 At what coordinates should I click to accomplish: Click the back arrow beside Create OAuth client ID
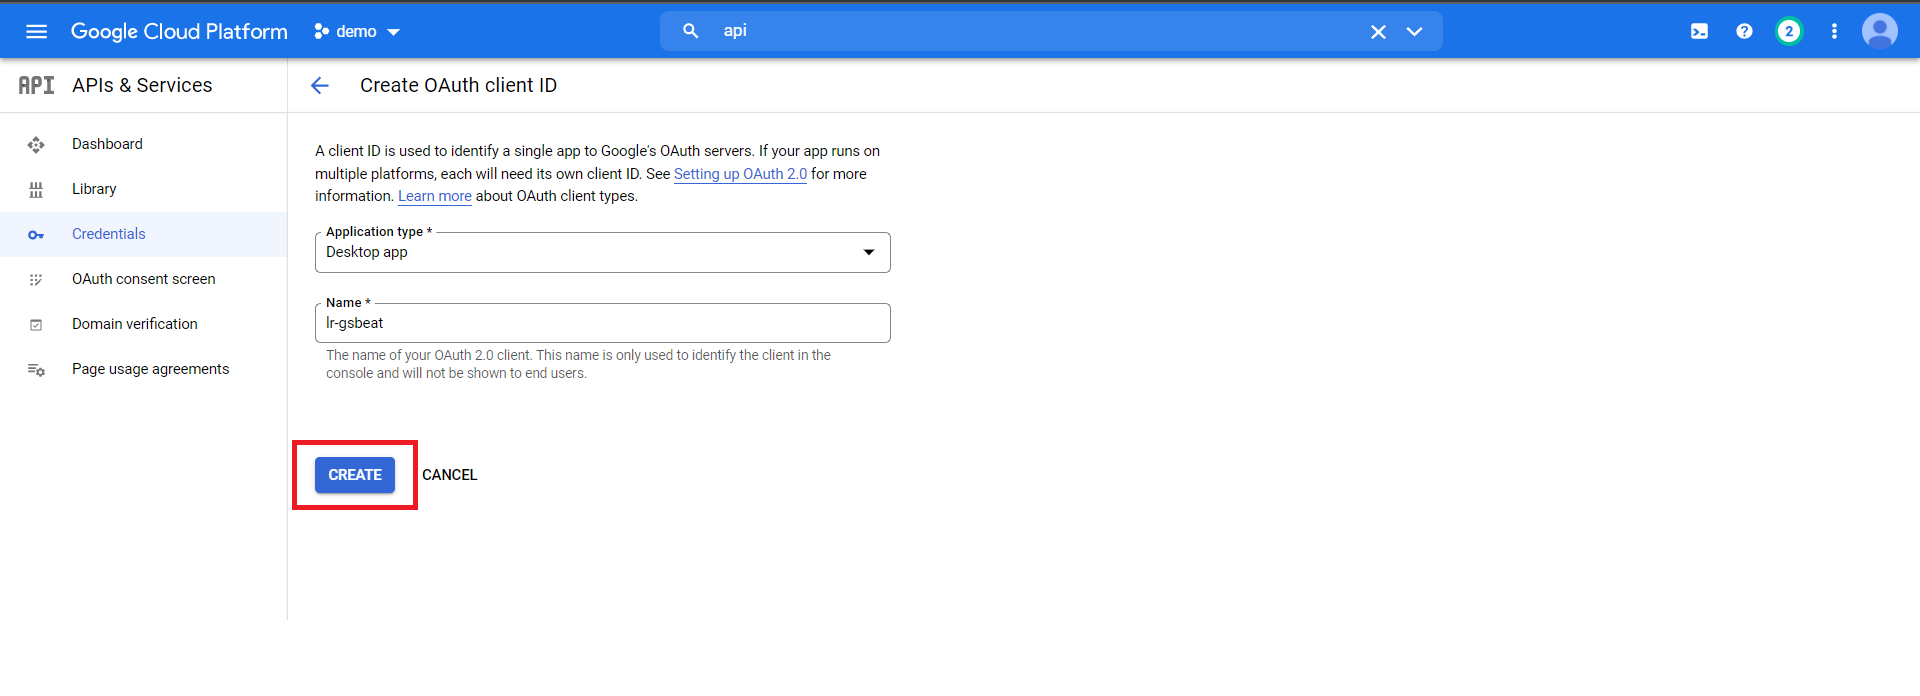[320, 86]
